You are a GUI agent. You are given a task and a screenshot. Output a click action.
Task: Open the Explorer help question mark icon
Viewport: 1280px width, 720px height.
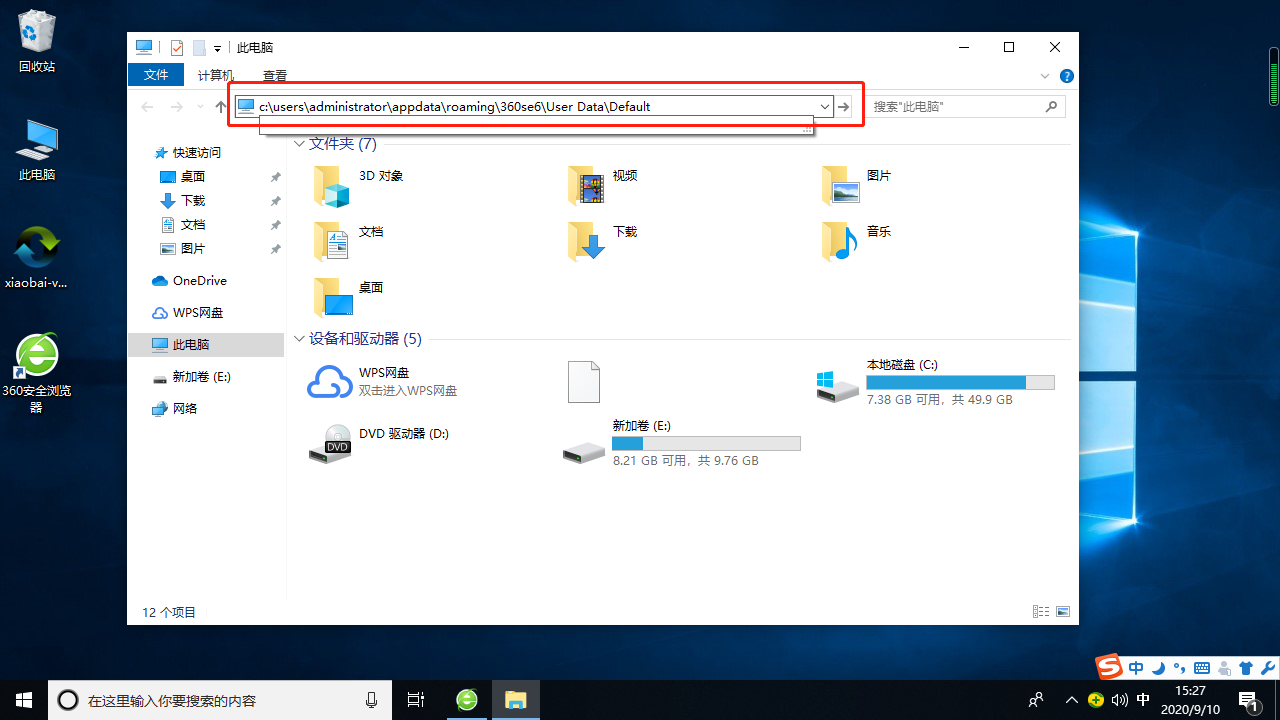point(1067,76)
